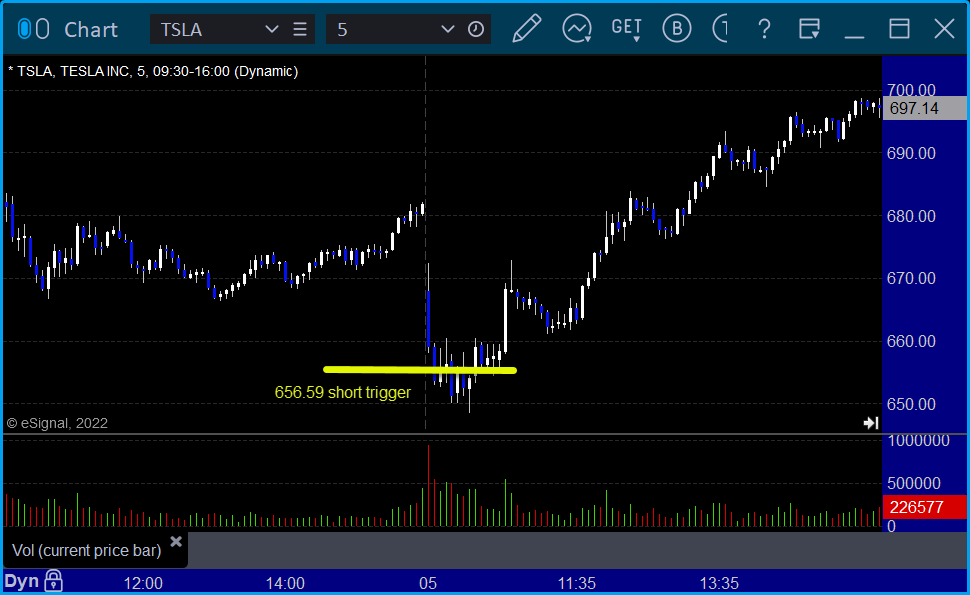Toggle the Dyn lock icon
Image resolution: width=970 pixels, height=595 pixels.
[53, 581]
